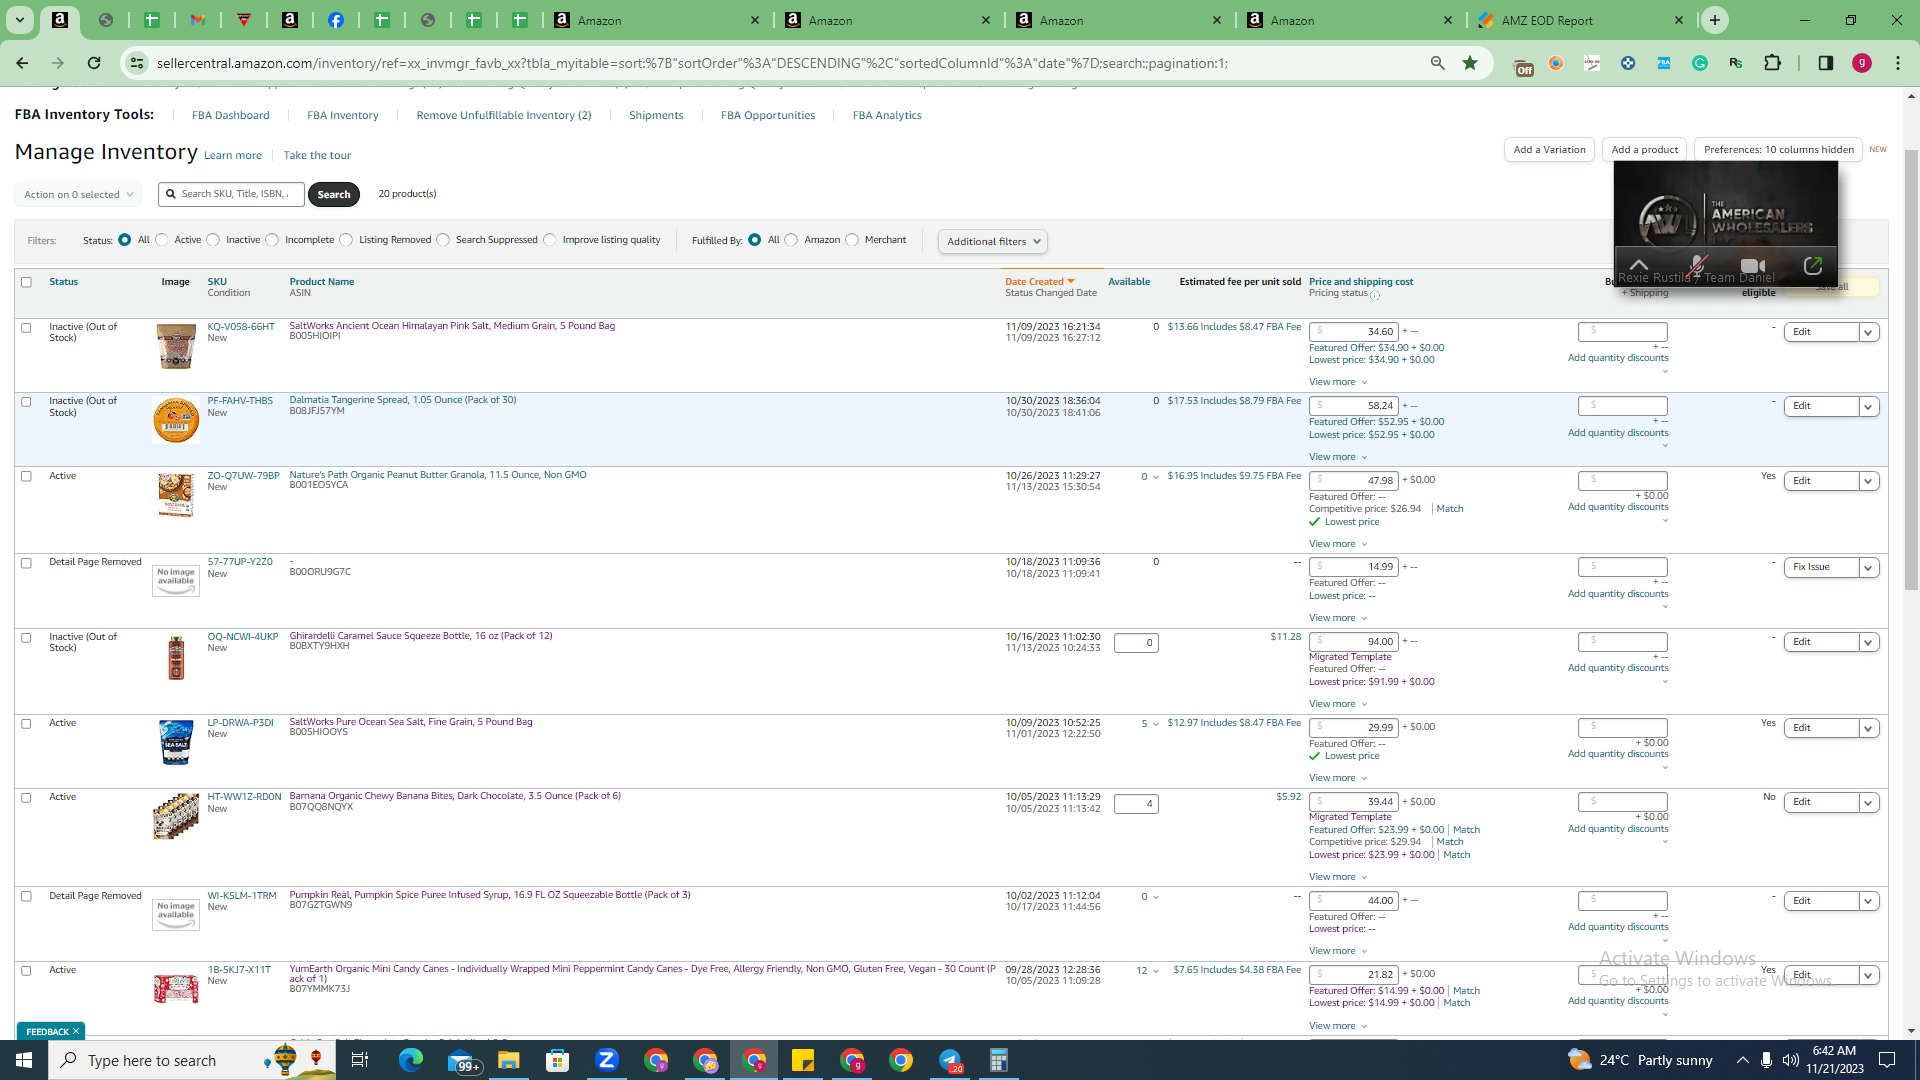Image resolution: width=1920 pixels, height=1080 pixels.
Task: Click the 47.98 price field for granola
Action: (1353, 480)
